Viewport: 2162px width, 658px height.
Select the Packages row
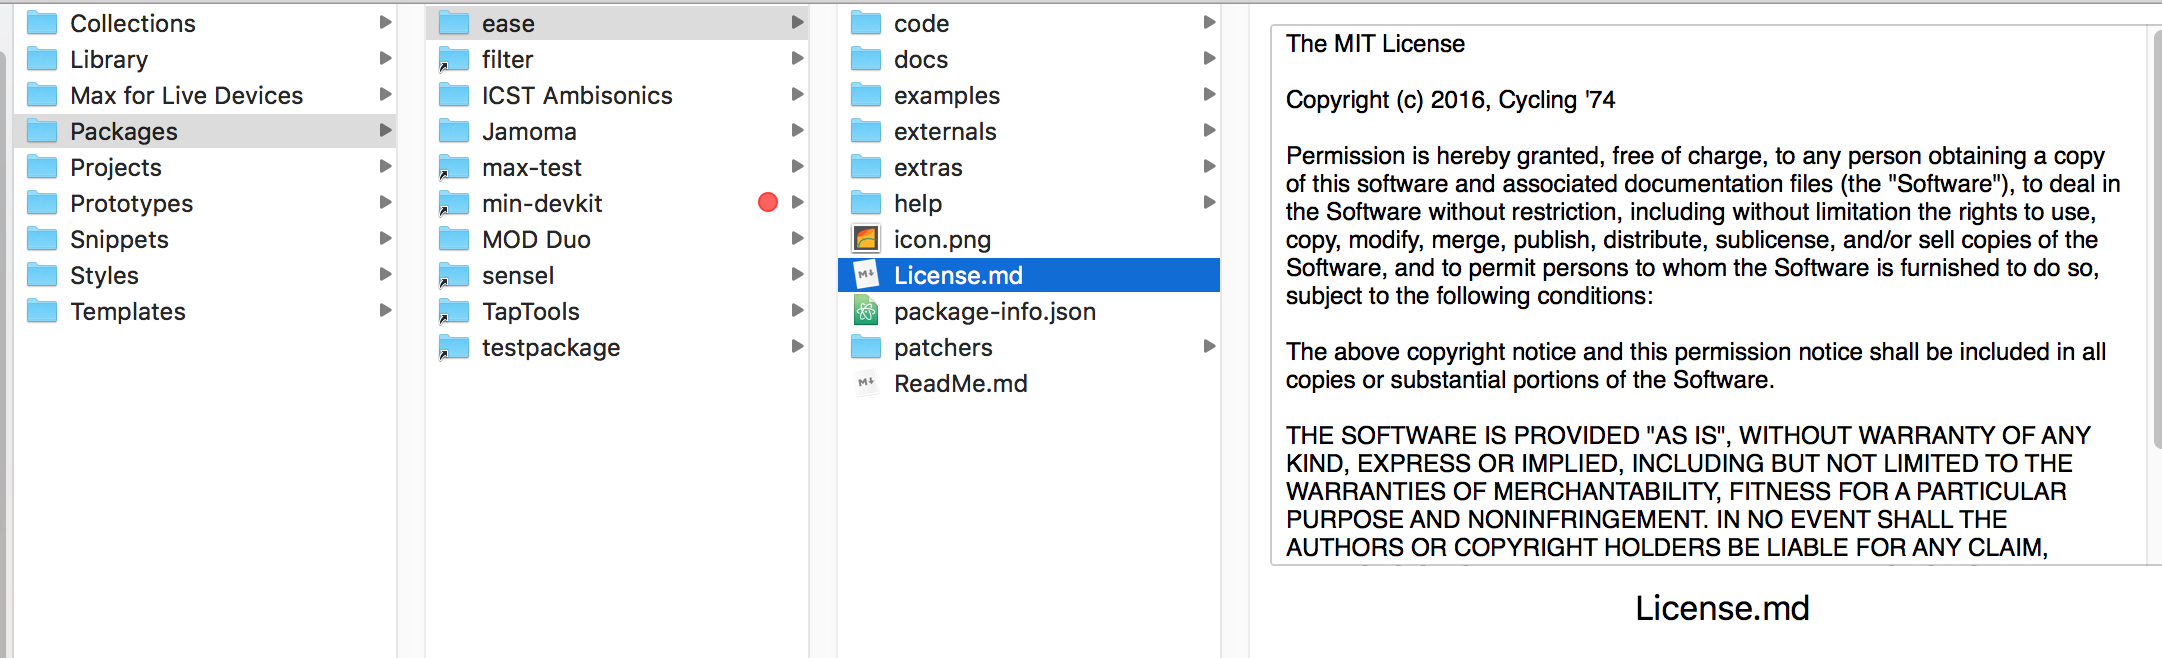(x=205, y=131)
